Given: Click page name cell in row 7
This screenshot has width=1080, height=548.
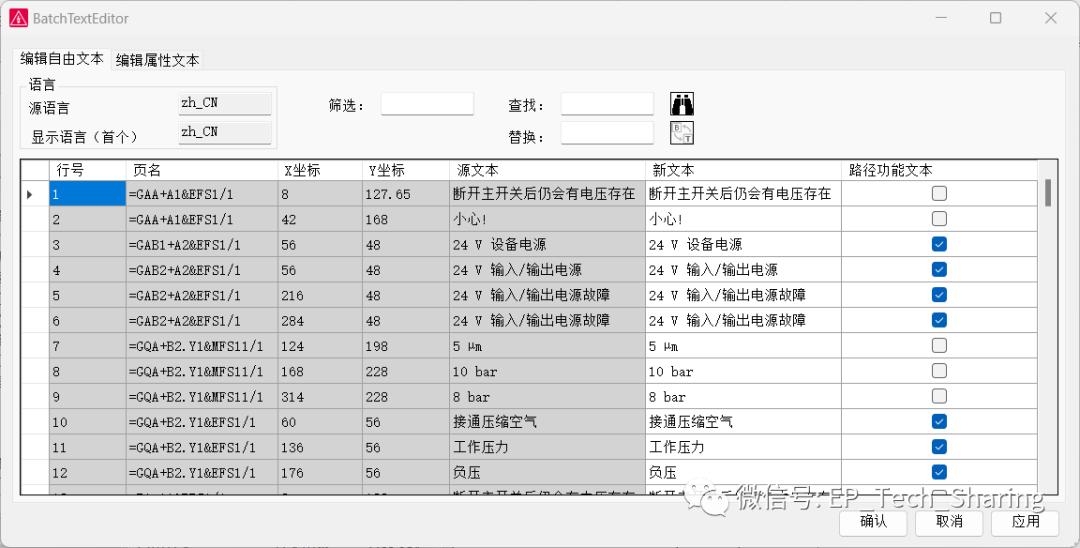Looking at the screenshot, I should (202, 346).
